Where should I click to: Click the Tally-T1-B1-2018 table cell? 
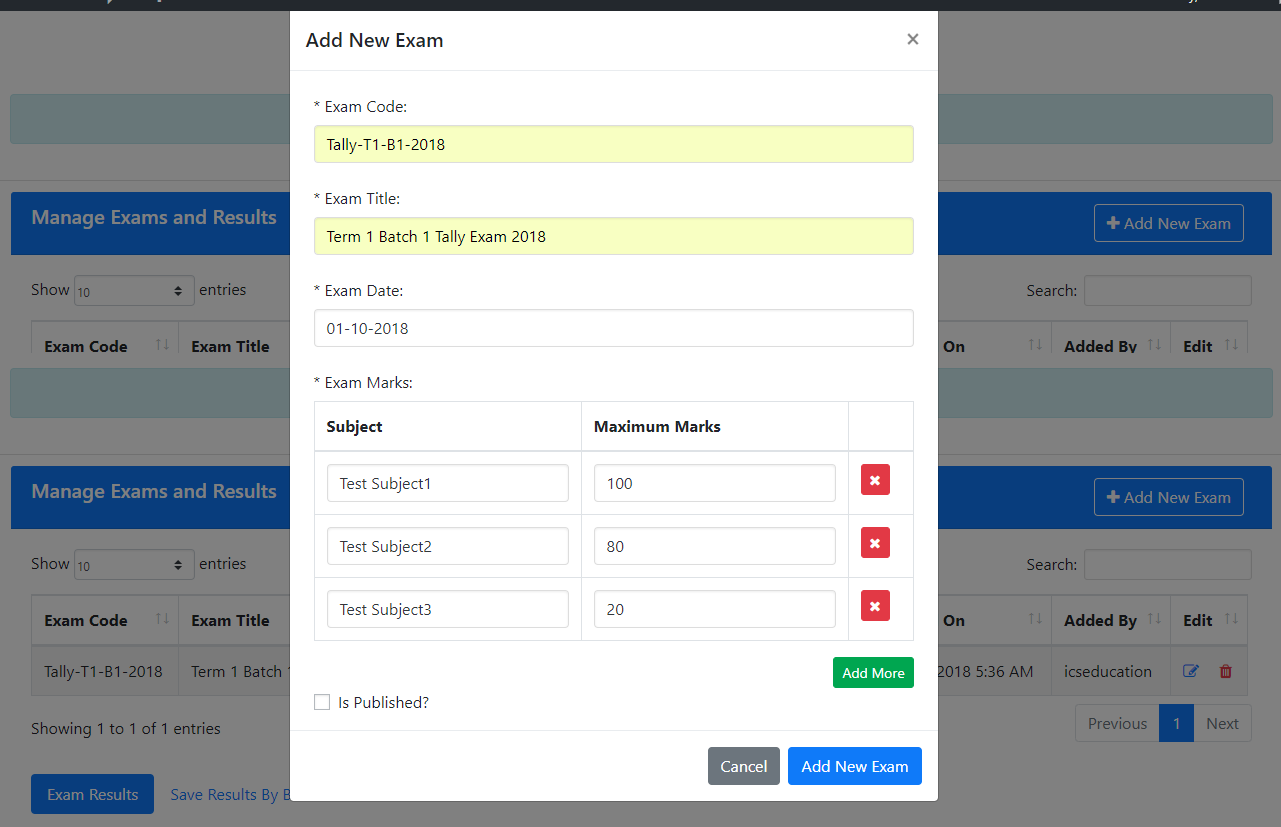coord(105,671)
